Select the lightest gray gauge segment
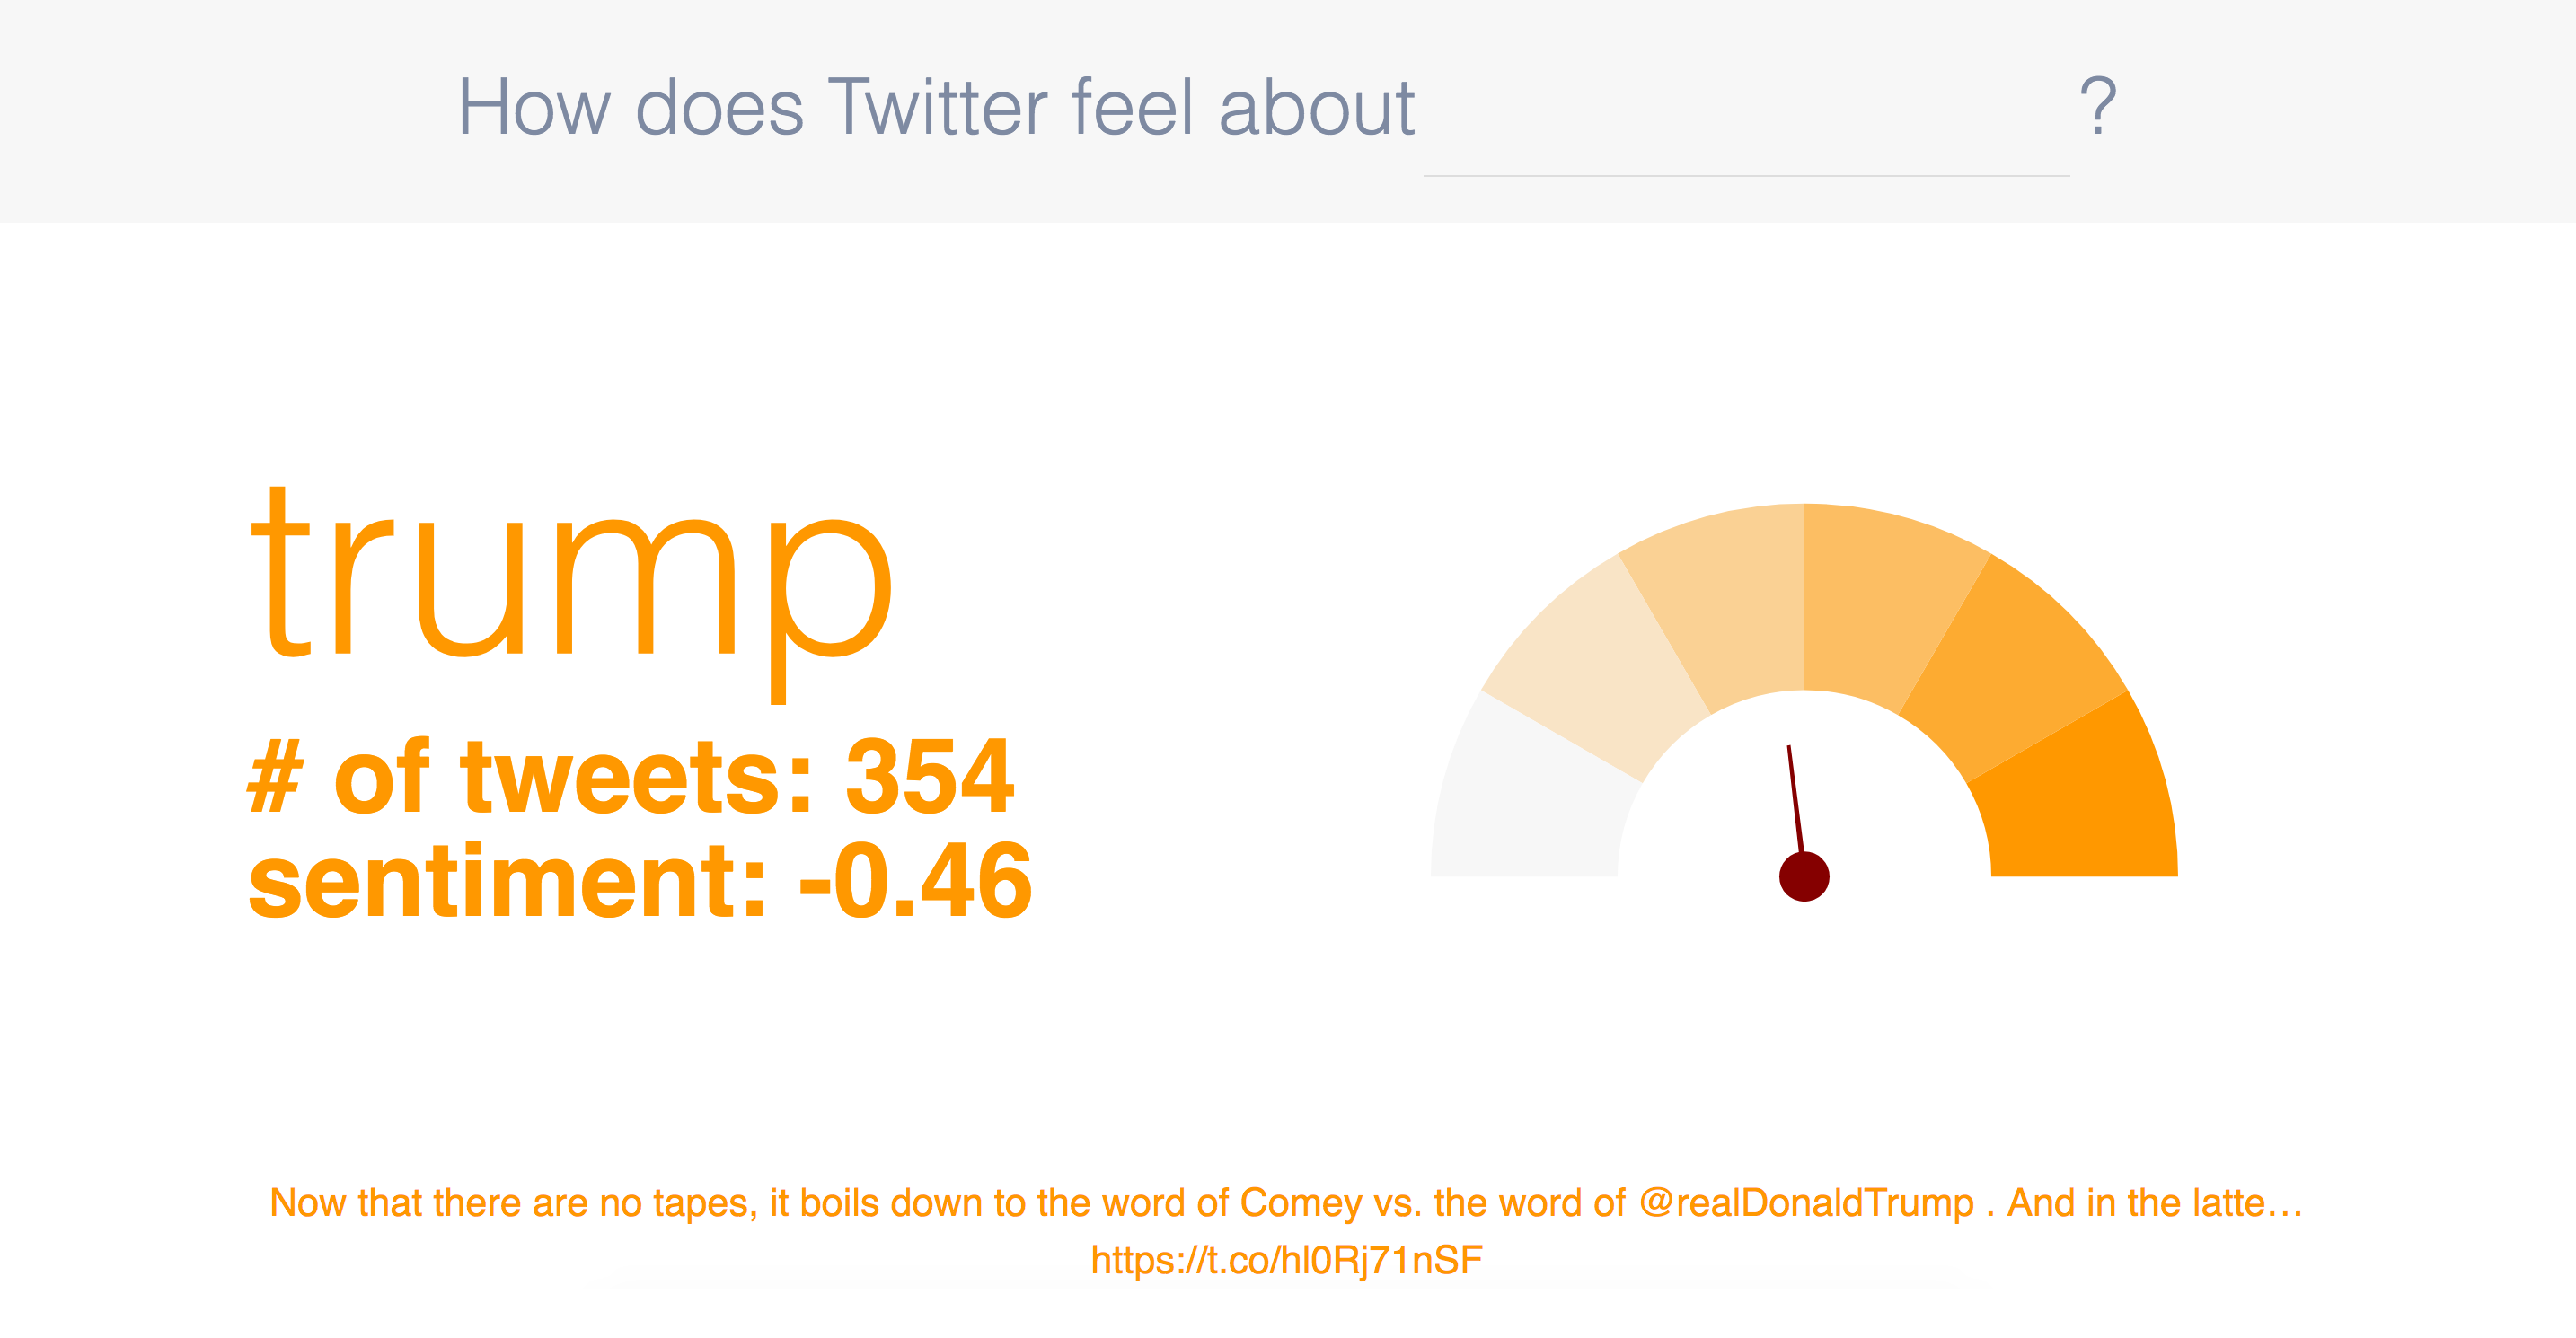The height and width of the screenshot is (1338, 2576). [1530, 800]
